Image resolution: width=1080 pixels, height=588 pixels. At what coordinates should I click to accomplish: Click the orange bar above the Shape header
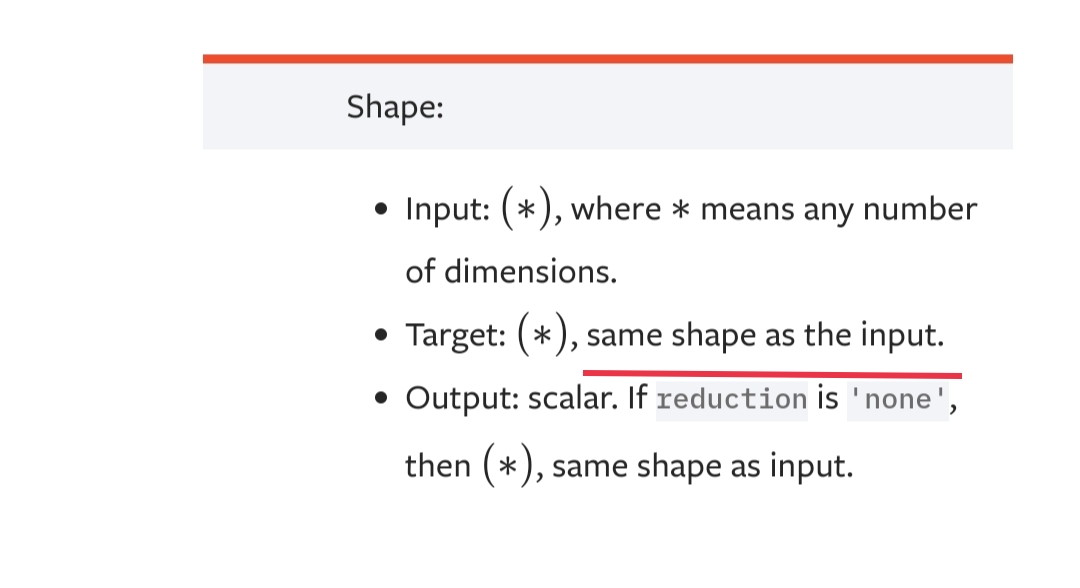point(607,59)
